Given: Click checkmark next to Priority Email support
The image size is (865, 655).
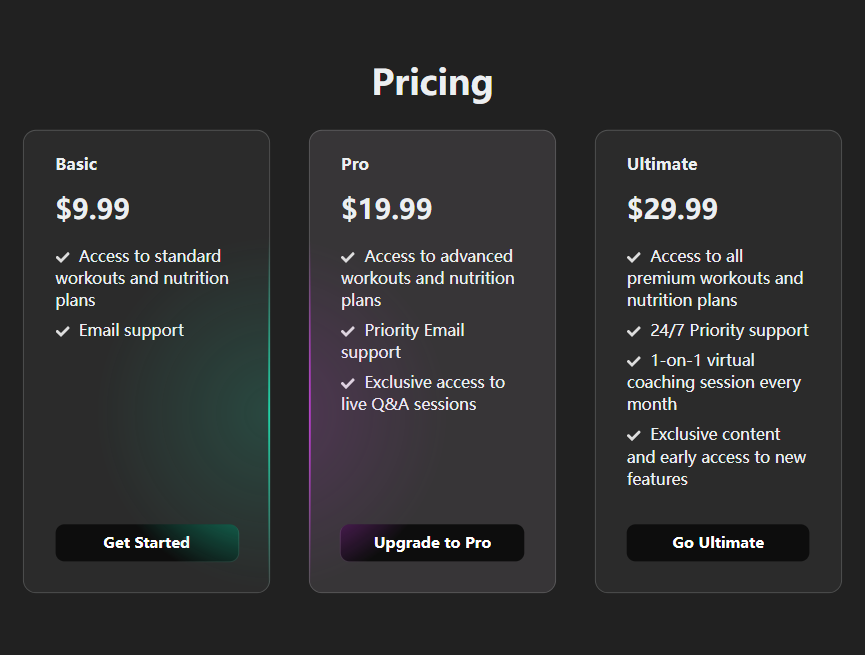Looking at the screenshot, I should coord(348,331).
